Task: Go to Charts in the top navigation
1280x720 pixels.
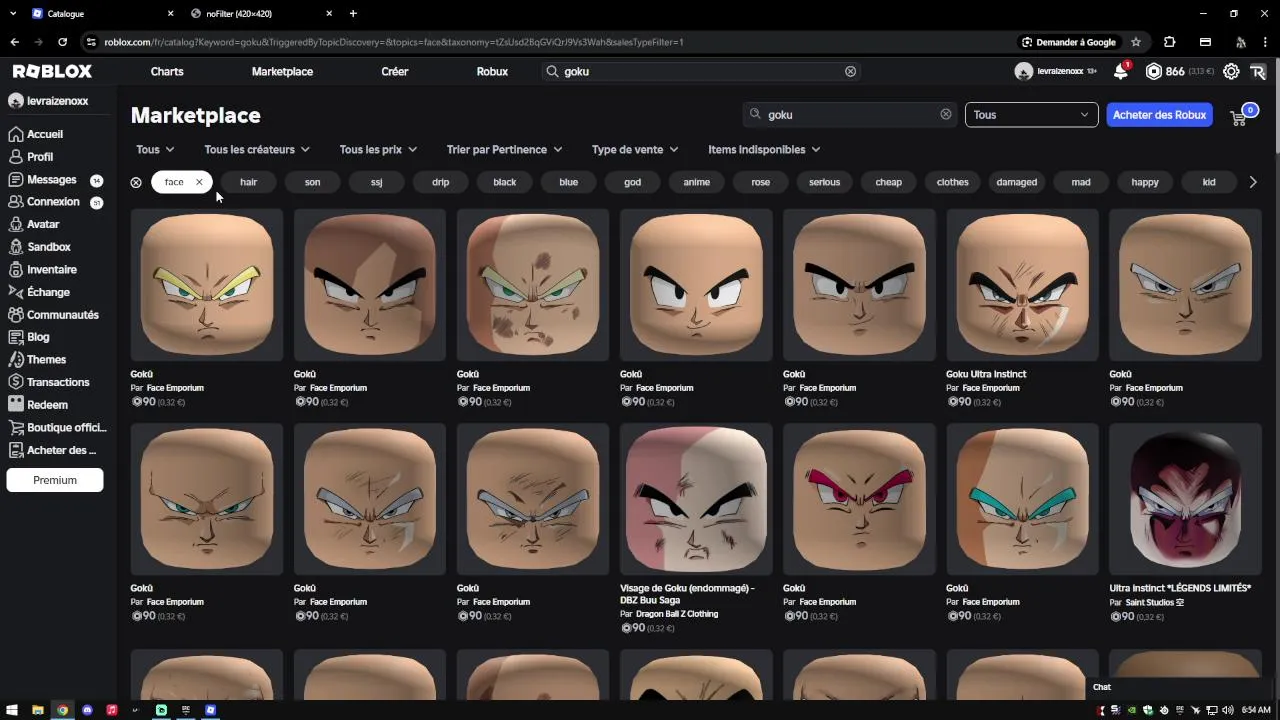Action: click(x=167, y=72)
